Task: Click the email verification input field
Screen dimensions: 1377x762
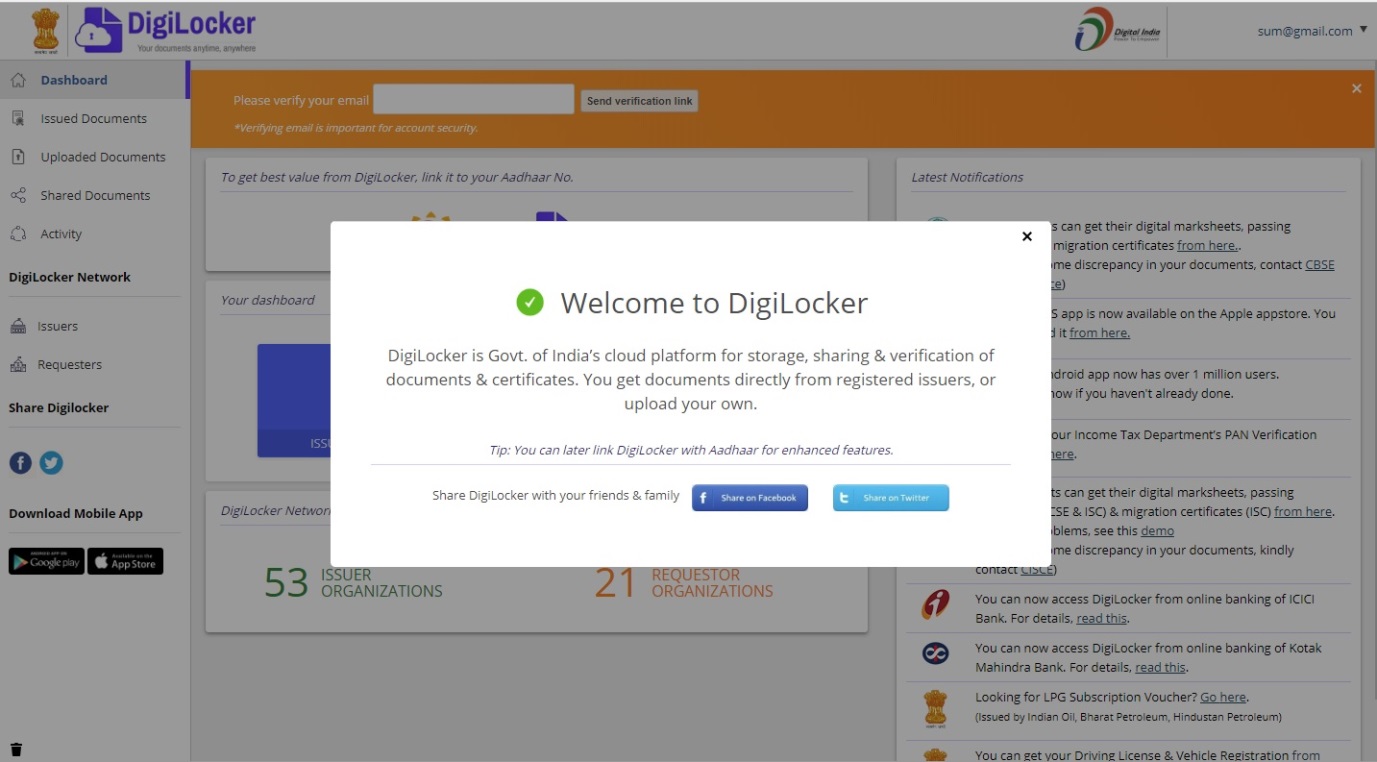Action: tap(474, 100)
